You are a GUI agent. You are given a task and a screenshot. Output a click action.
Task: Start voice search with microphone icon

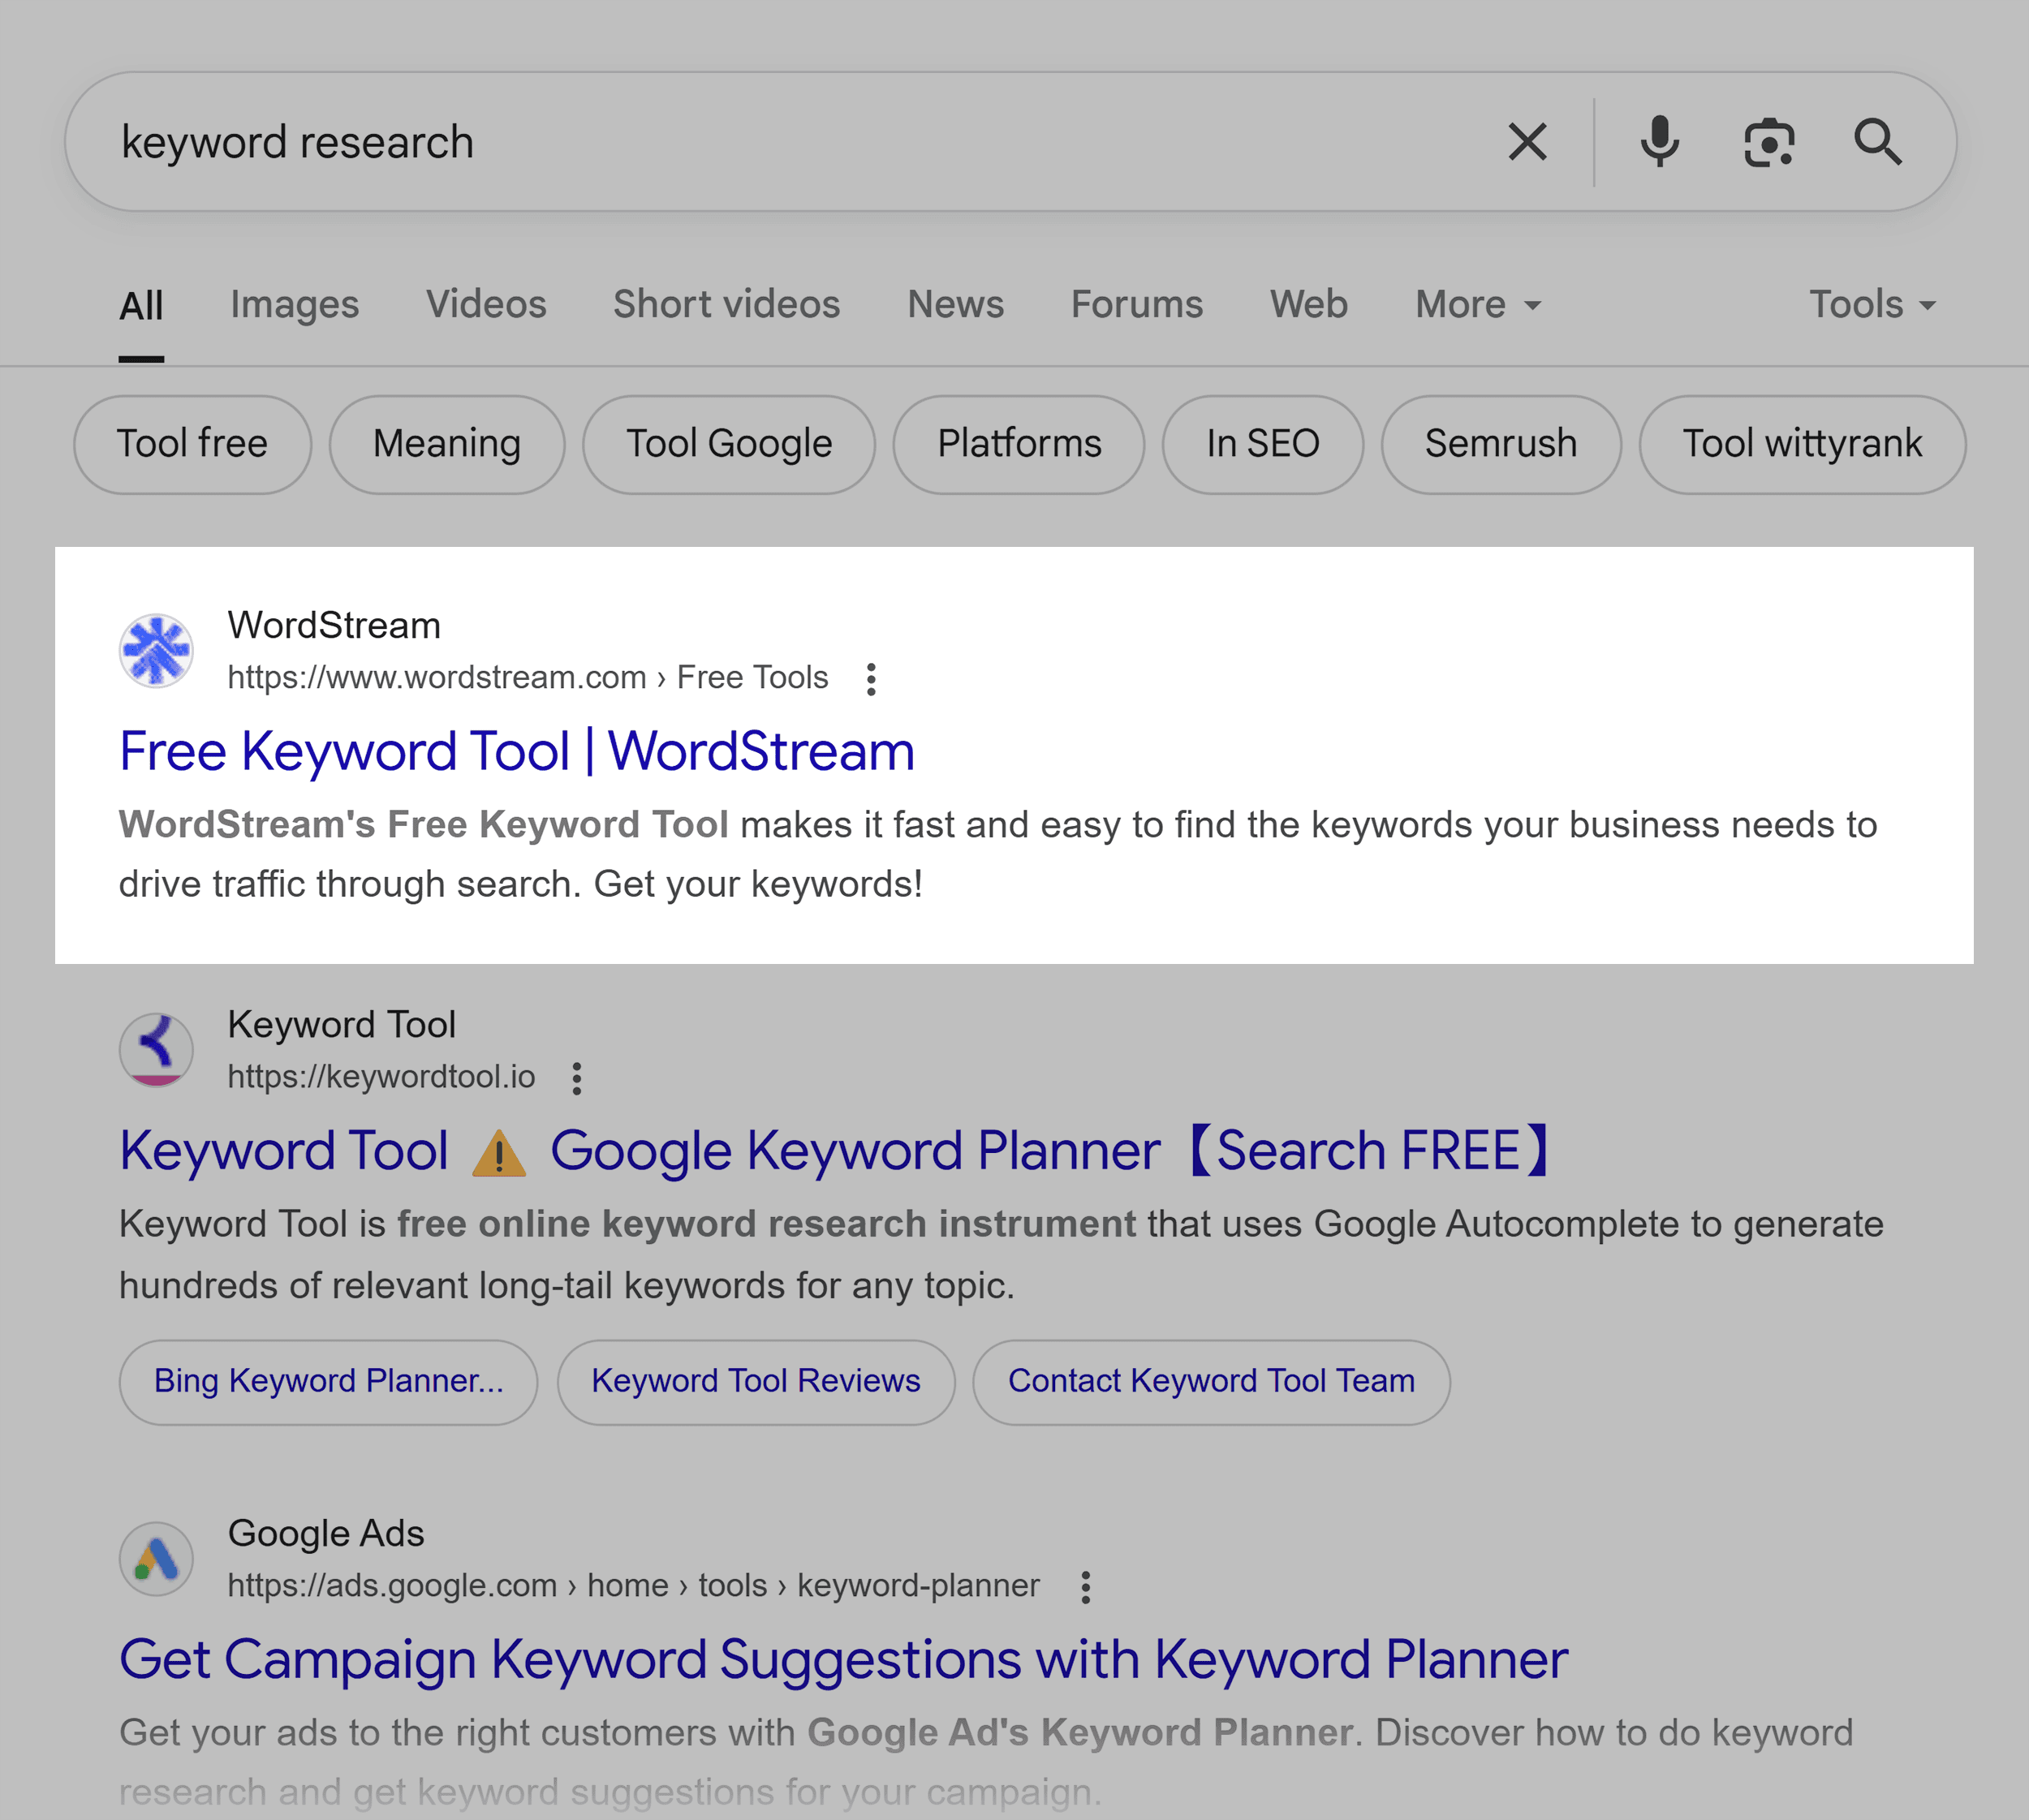pos(1659,142)
